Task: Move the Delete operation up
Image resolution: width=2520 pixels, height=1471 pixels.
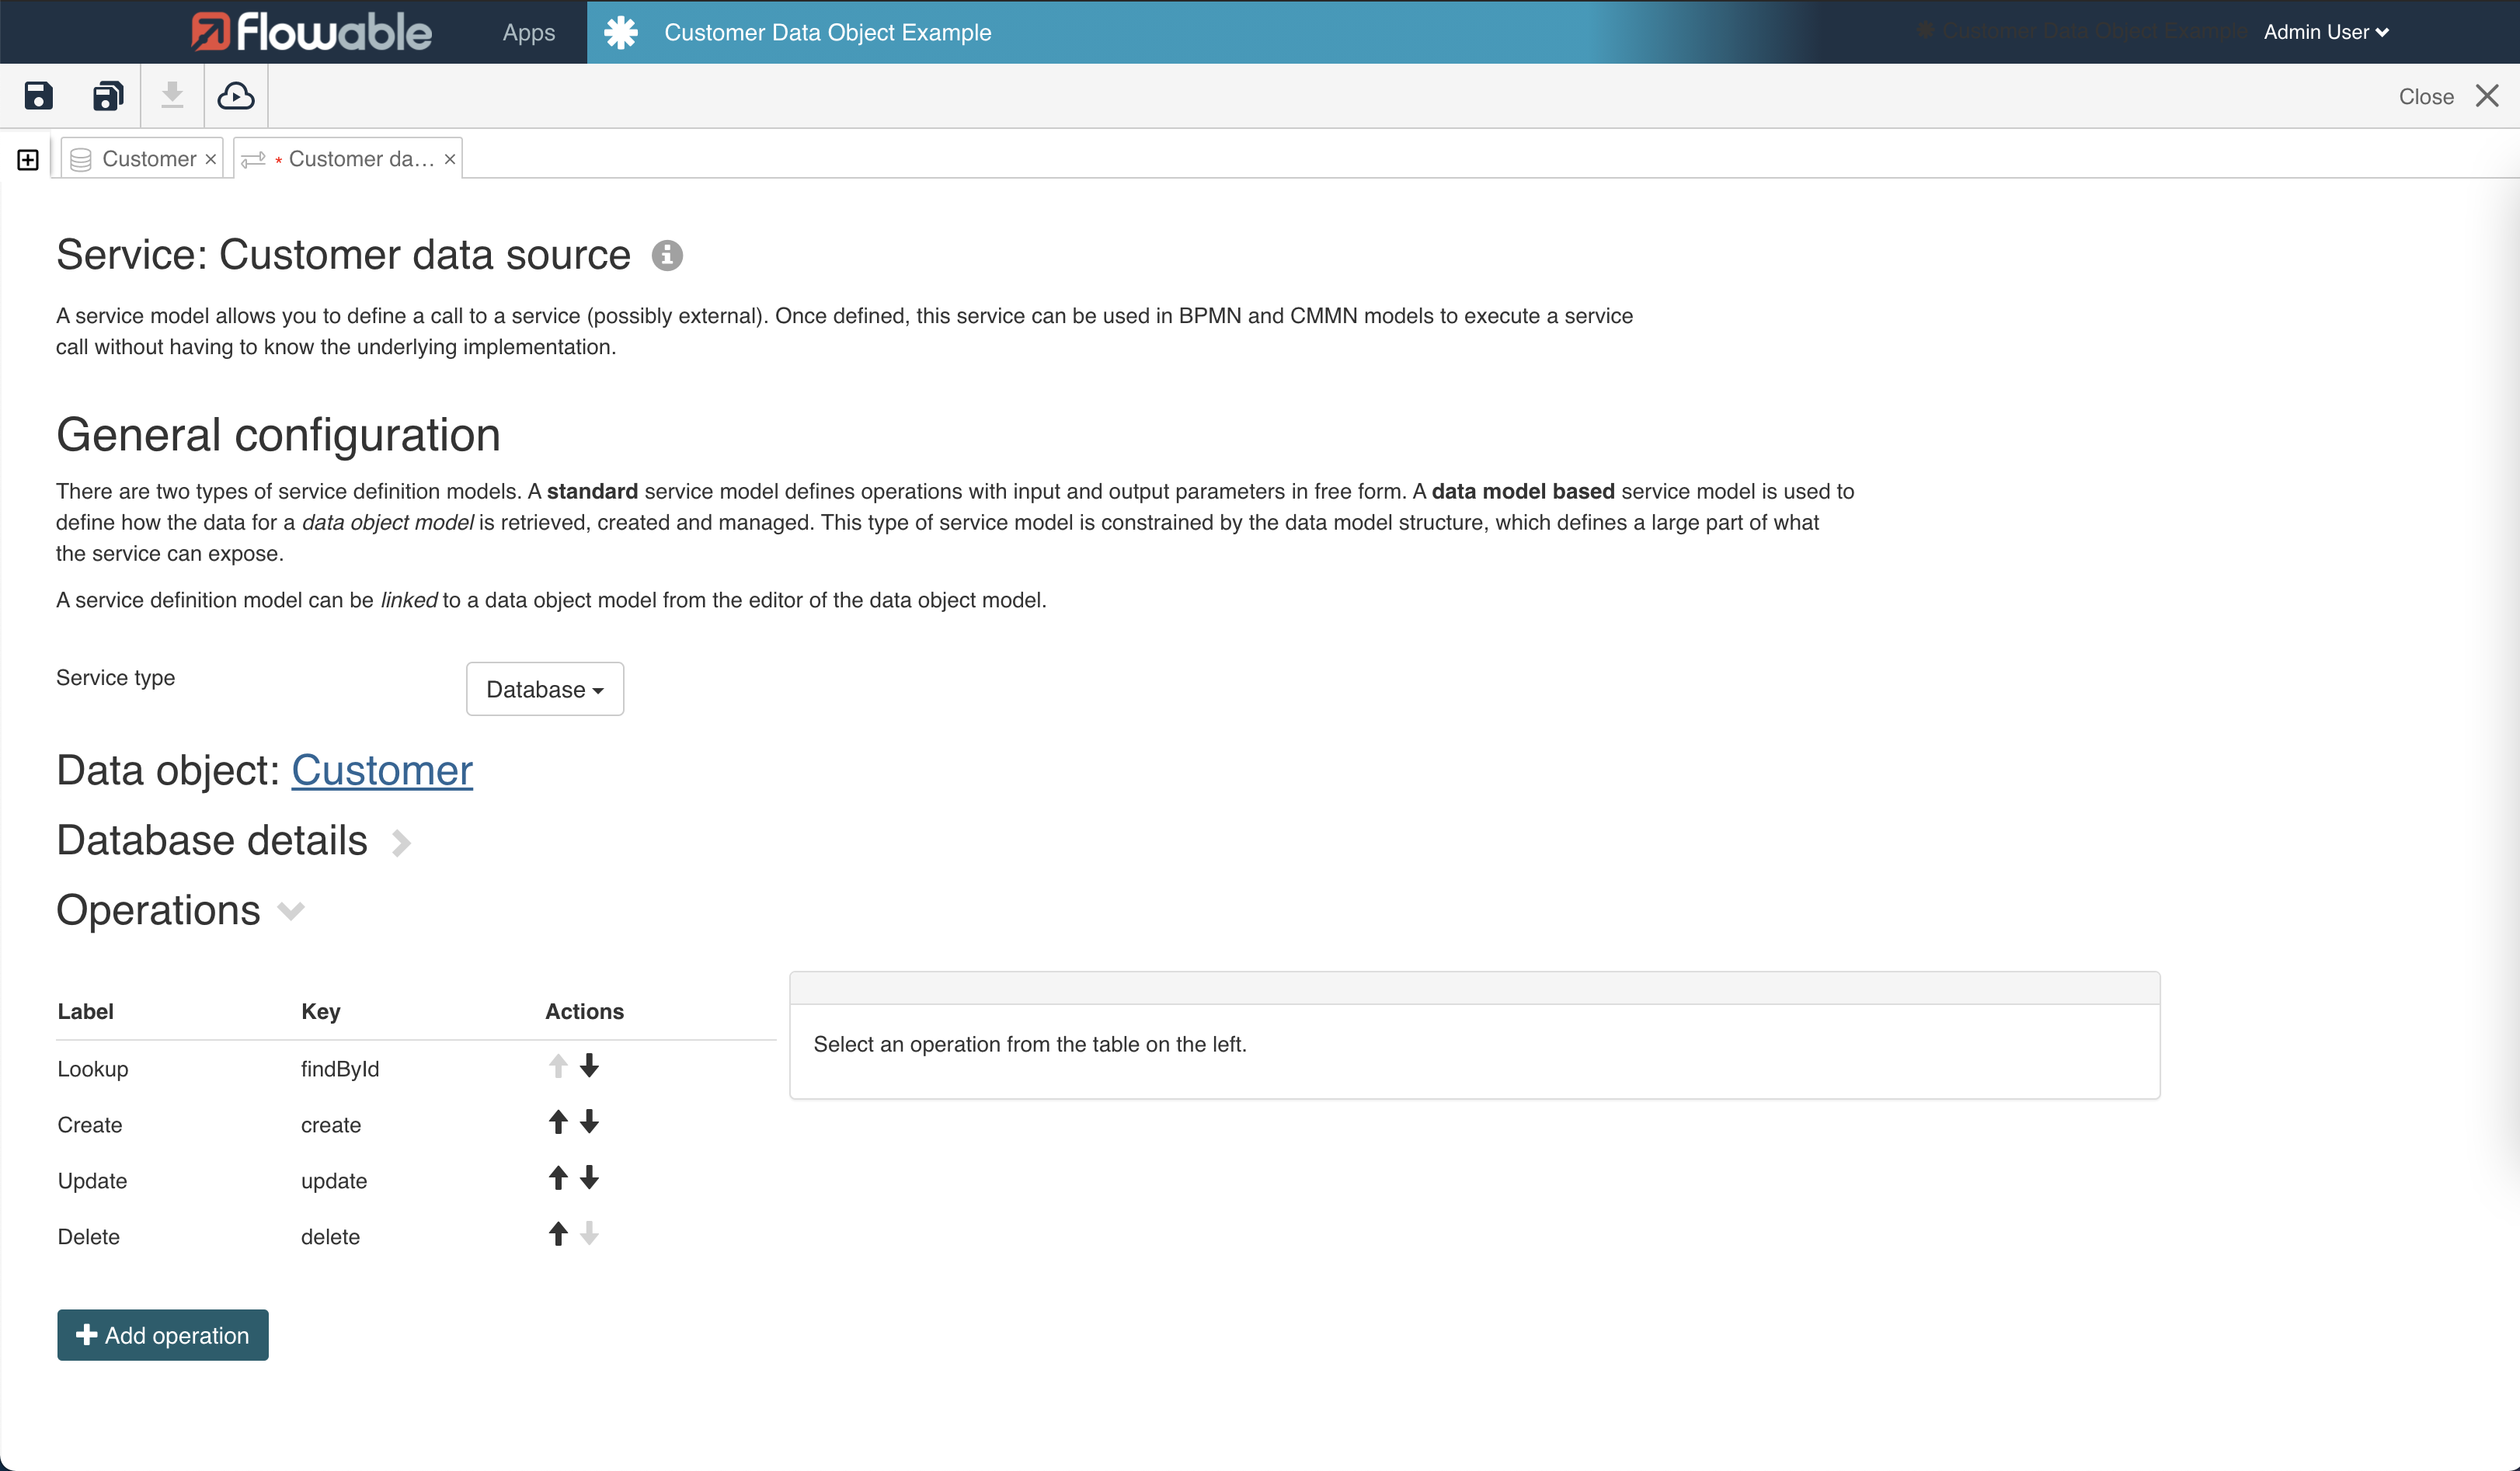Action: coord(557,1234)
